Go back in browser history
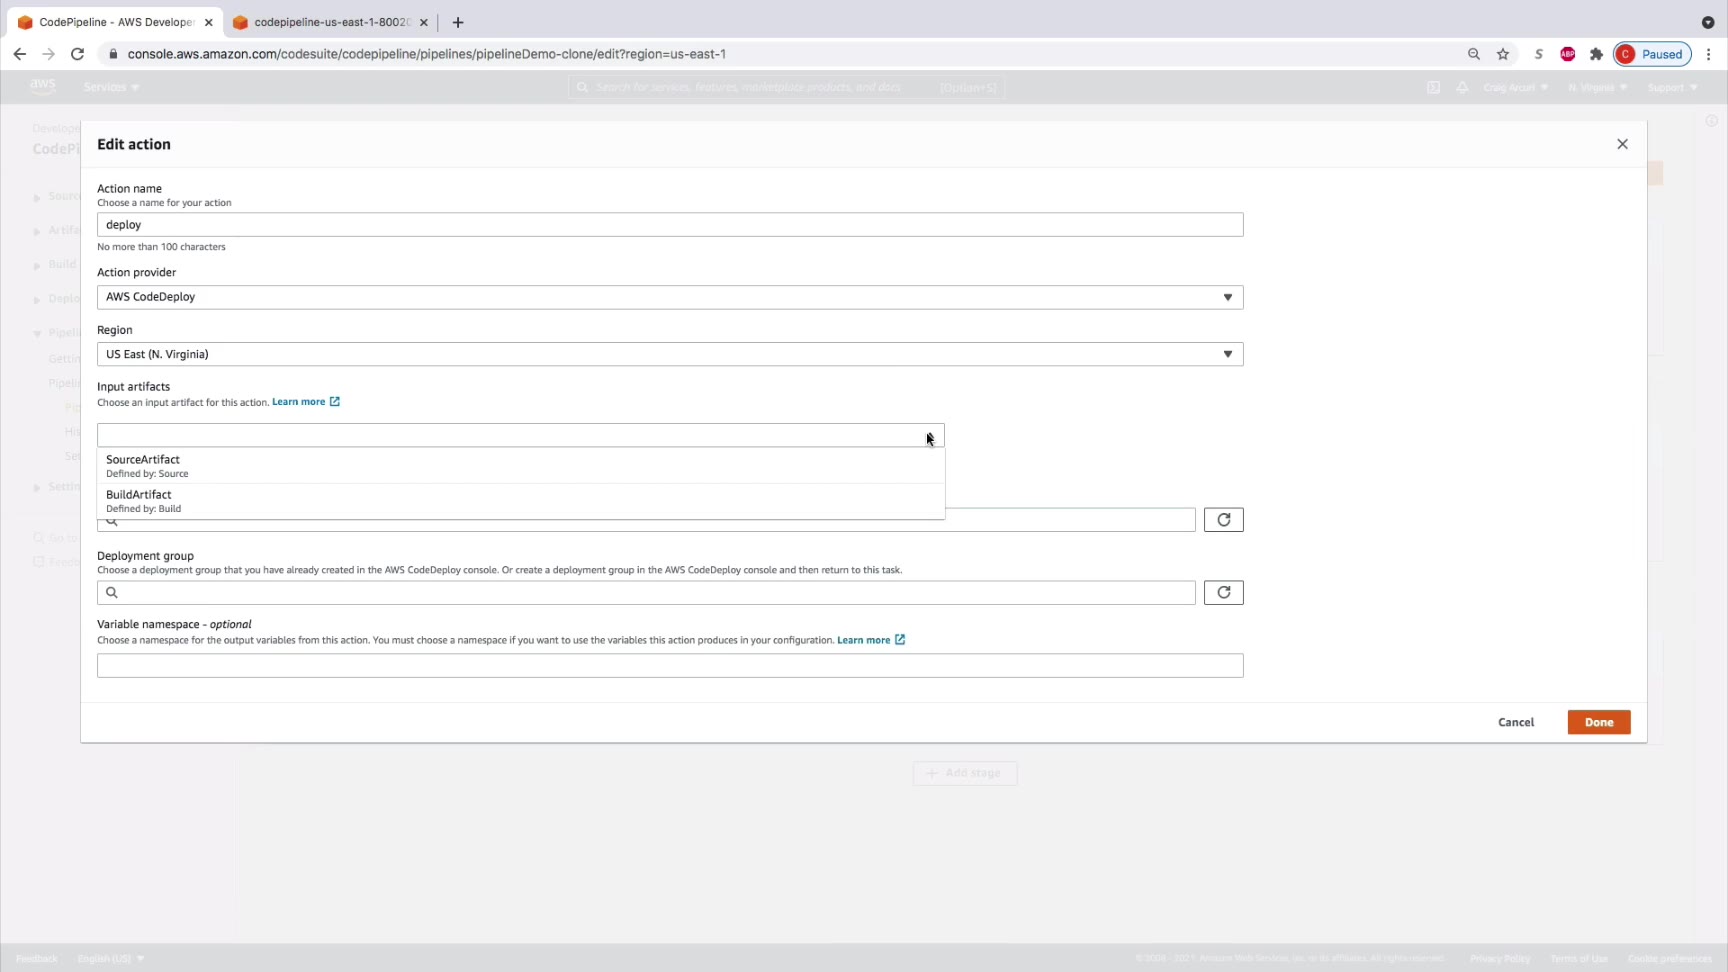 (x=20, y=54)
